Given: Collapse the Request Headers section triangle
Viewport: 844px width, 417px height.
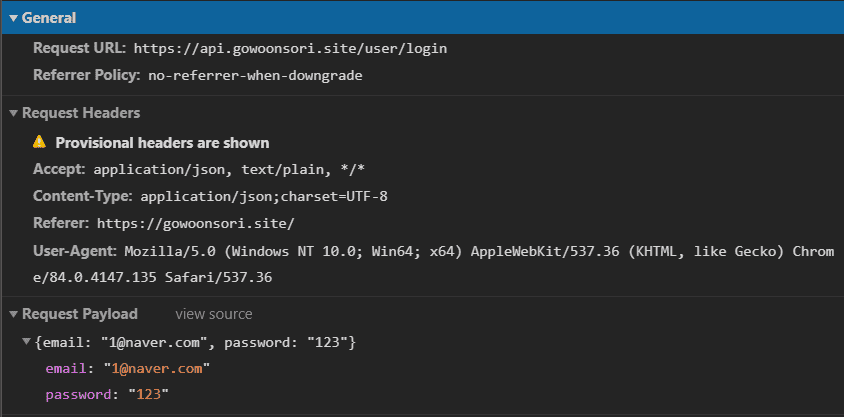Looking at the screenshot, I should (14, 113).
